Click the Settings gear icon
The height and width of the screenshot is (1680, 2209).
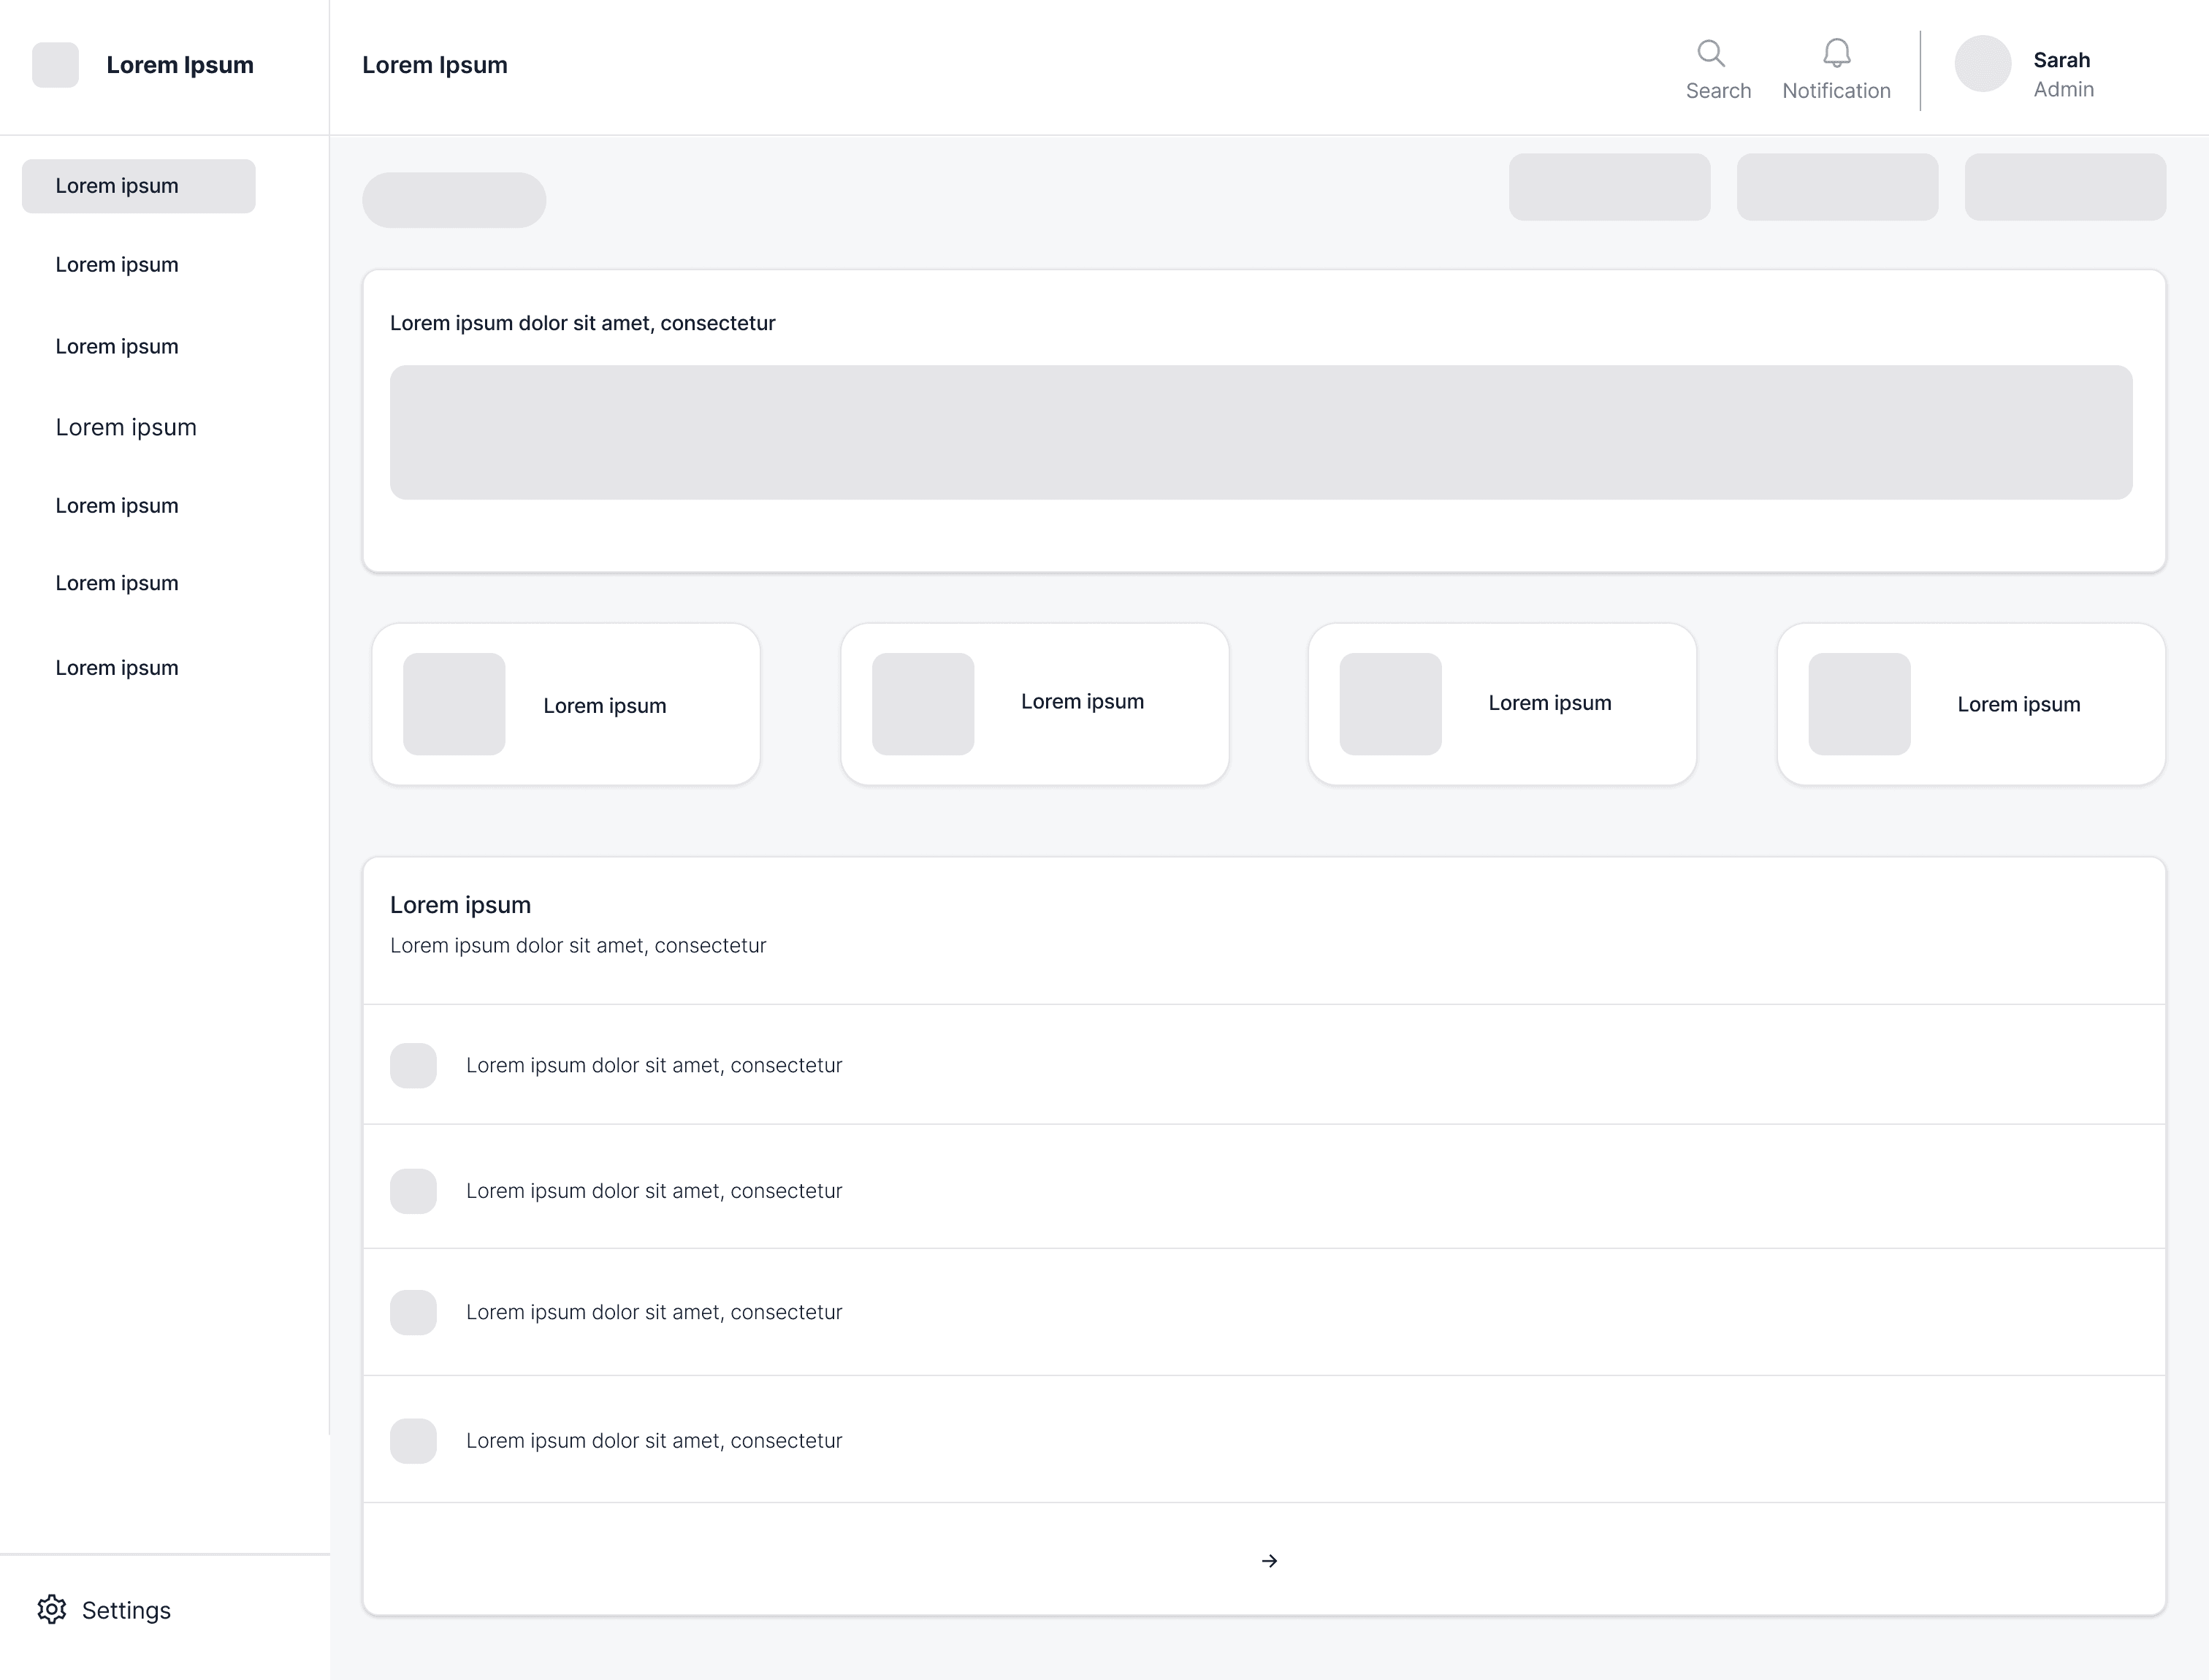[x=52, y=1609]
